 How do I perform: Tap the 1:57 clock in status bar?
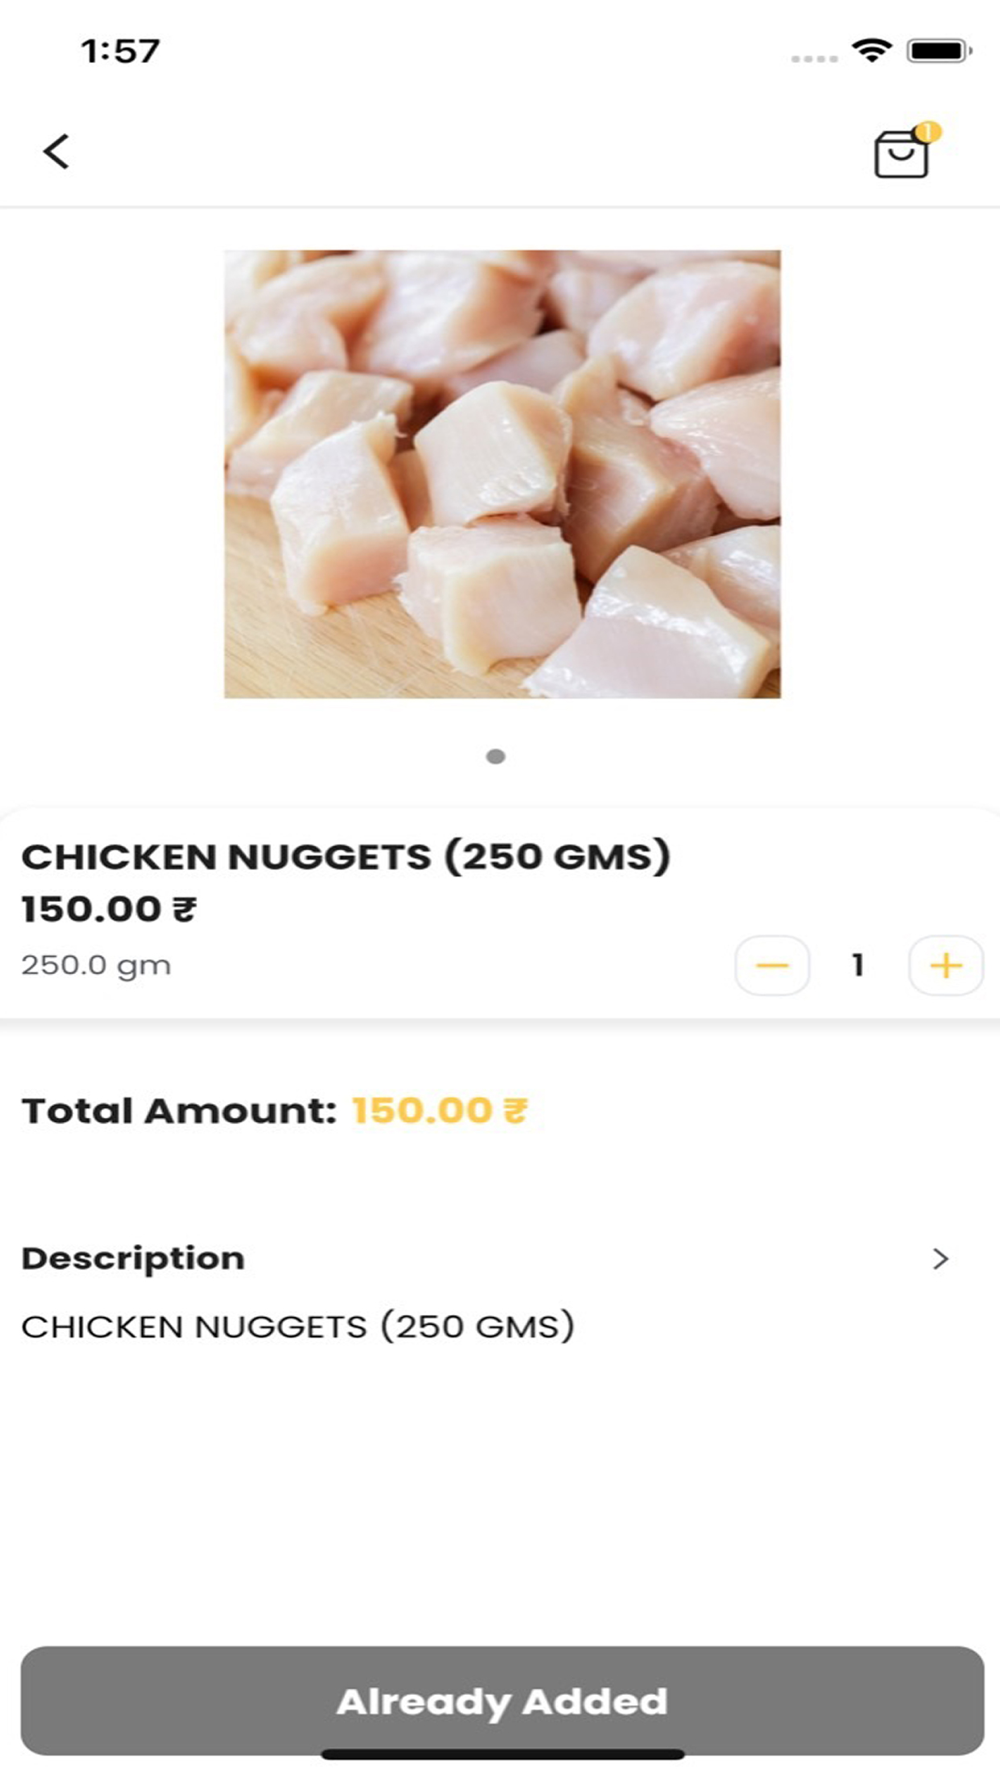(x=120, y=51)
